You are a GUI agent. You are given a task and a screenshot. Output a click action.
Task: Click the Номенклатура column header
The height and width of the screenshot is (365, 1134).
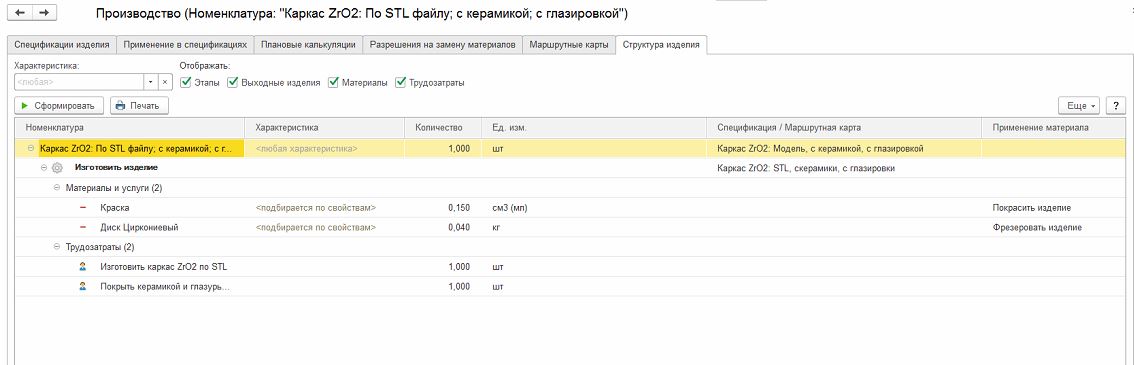[x=130, y=128]
